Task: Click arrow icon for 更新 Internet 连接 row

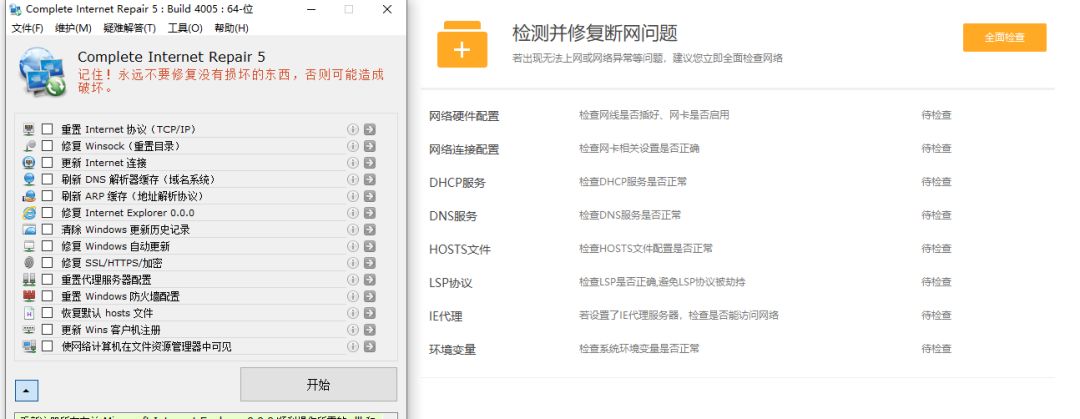Action: [x=370, y=163]
